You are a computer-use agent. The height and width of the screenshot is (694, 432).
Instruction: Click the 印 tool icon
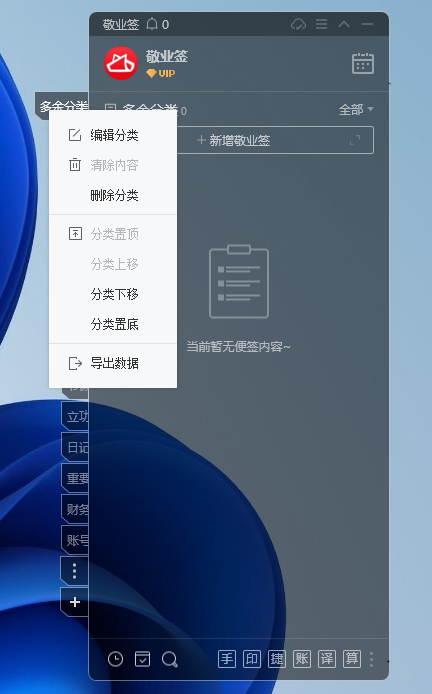tap(252, 659)
